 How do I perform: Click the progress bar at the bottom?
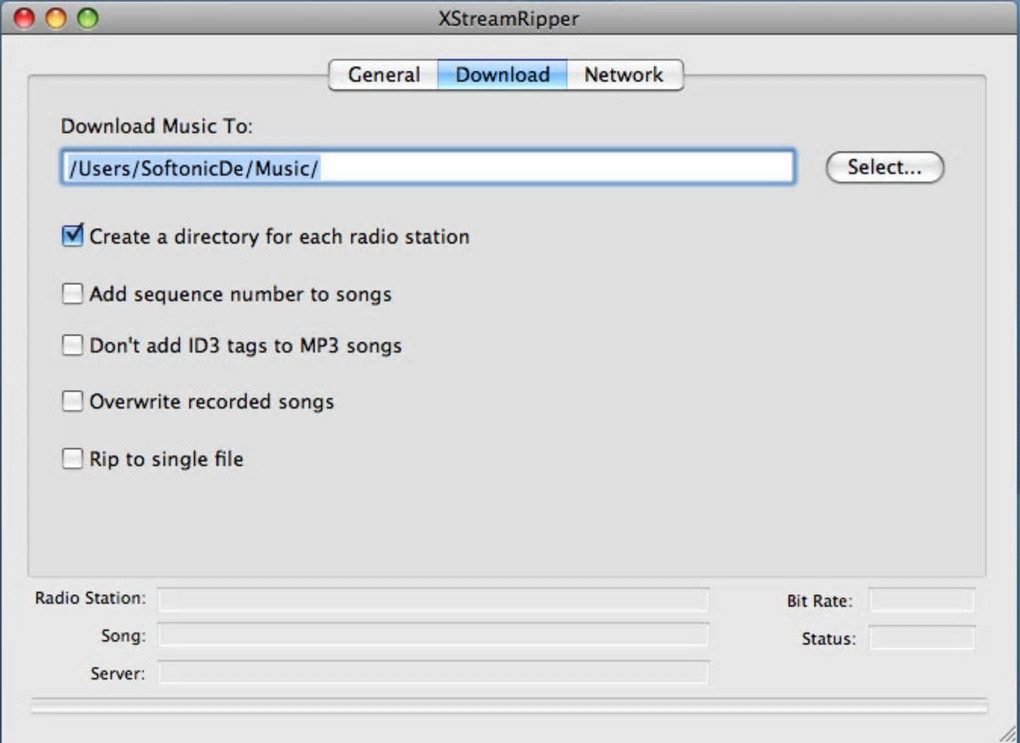509,706
